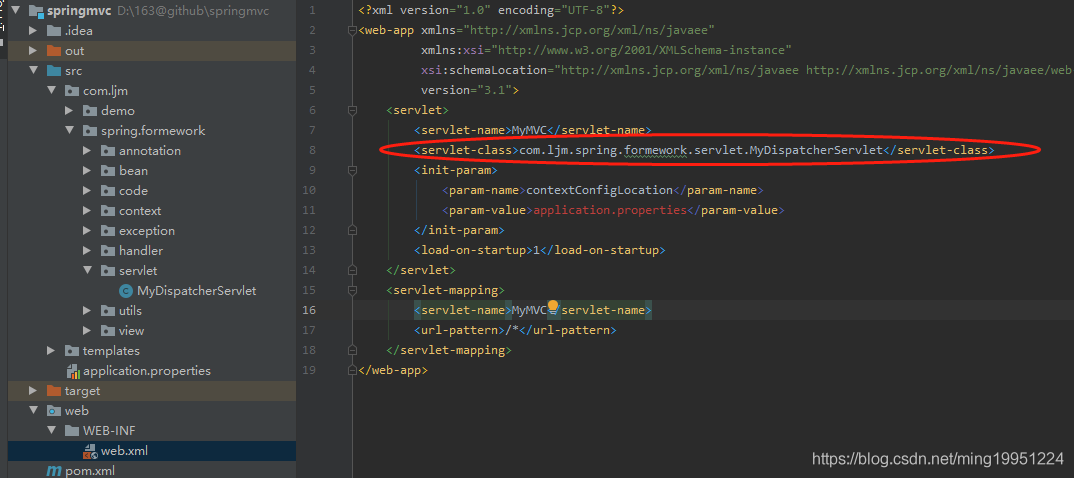Screen dimensions: 1074x478
Task: Click the web.xml file icon
Action: (89, 451)
